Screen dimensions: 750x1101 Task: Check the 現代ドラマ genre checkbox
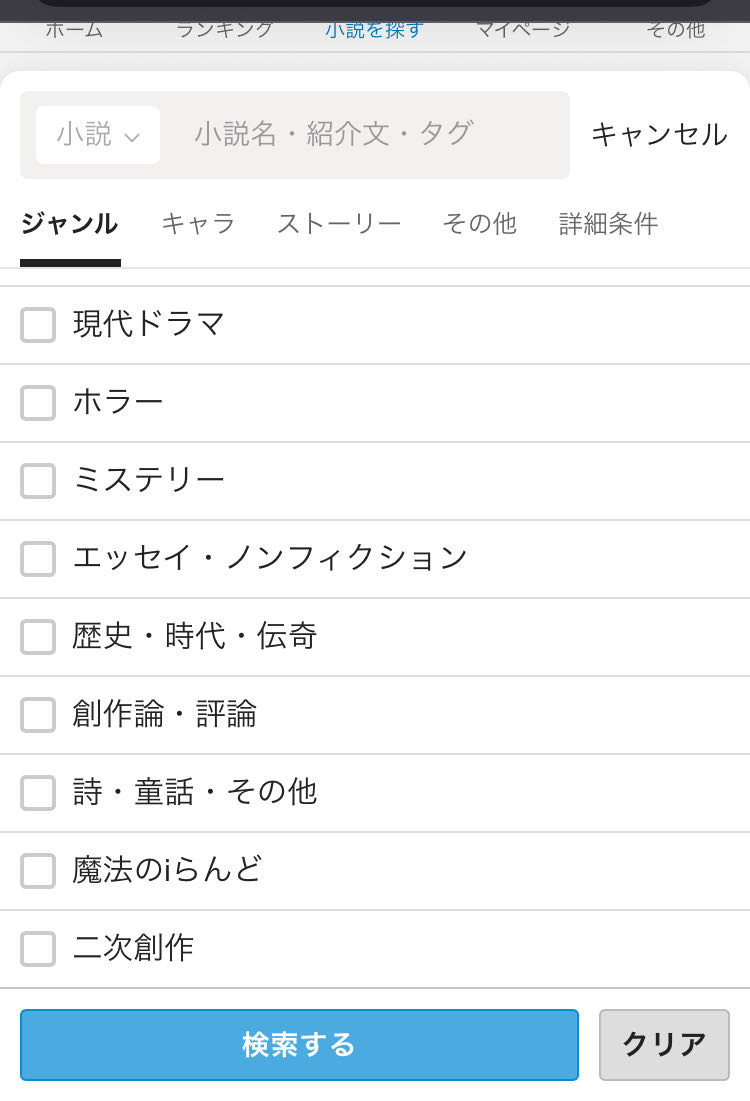click(x=38, y=325)
